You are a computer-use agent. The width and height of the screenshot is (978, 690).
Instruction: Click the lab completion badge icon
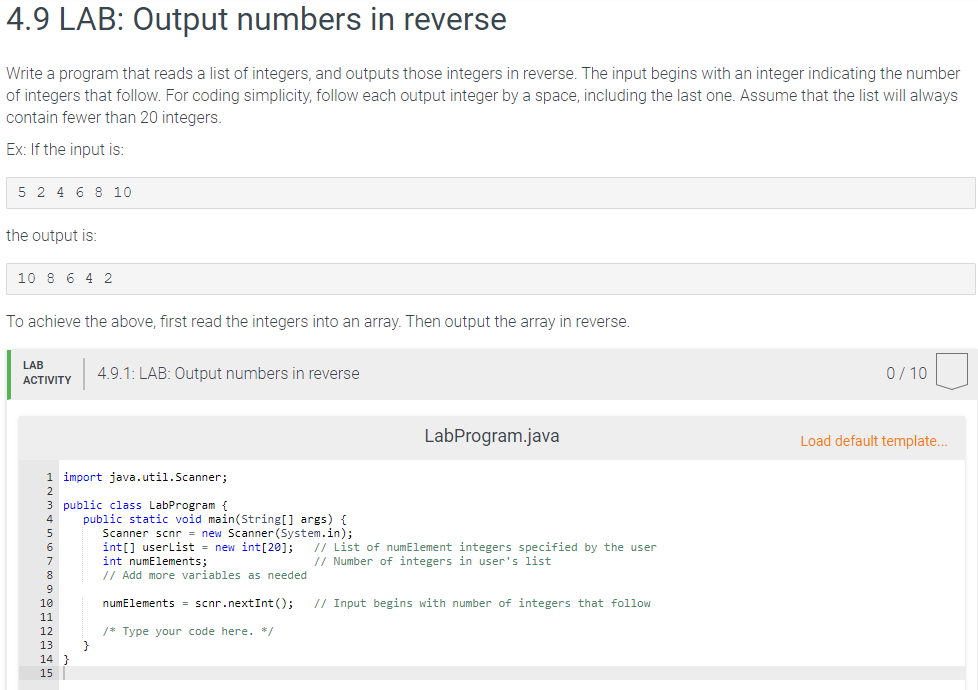pyautogui.click(x=952, y=372)
